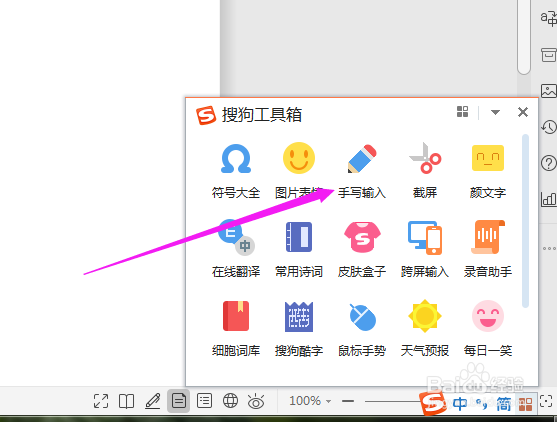Open the 每日一笑 daily joke tool

[x=488, y=329]
